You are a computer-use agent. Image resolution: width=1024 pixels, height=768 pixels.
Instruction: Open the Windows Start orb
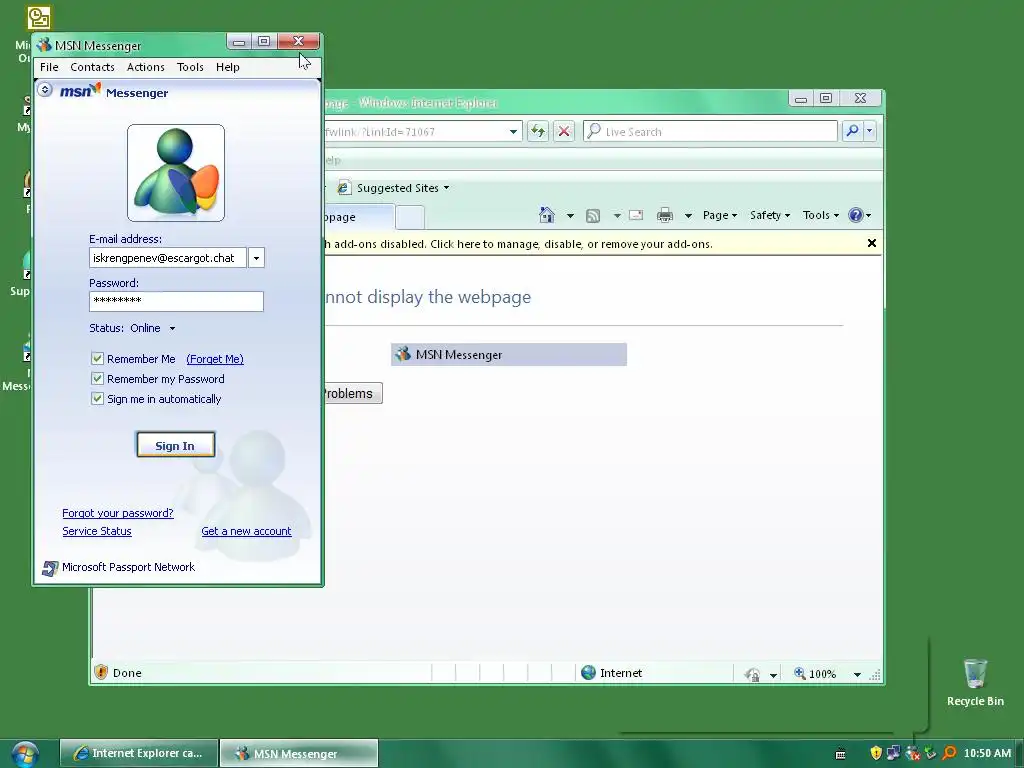pos(25,754)
